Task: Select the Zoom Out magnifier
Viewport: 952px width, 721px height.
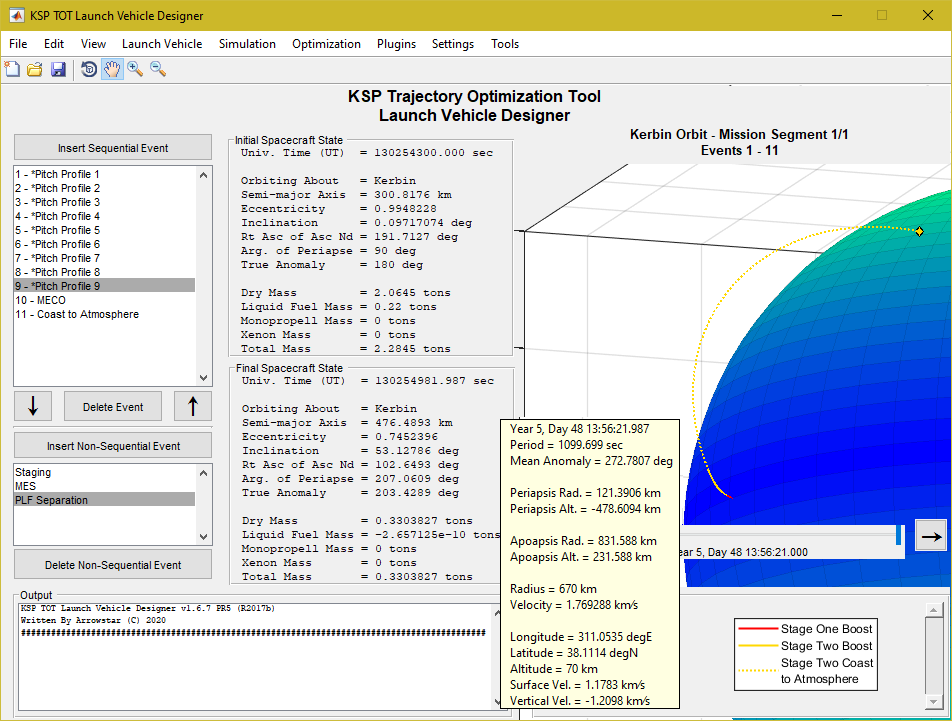Action: coord(158,69)
